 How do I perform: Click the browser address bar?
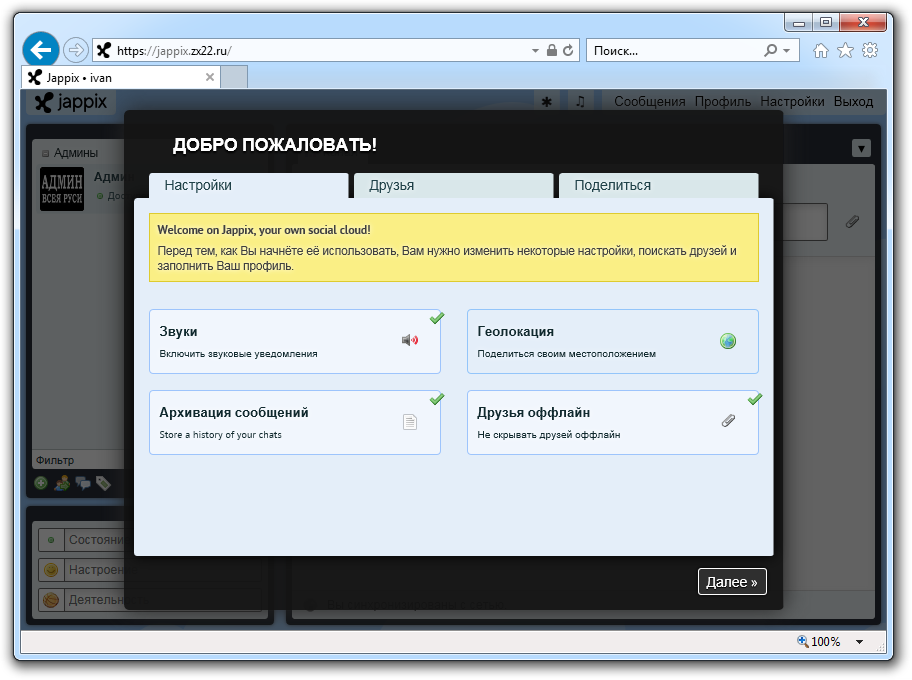point(320,50)
